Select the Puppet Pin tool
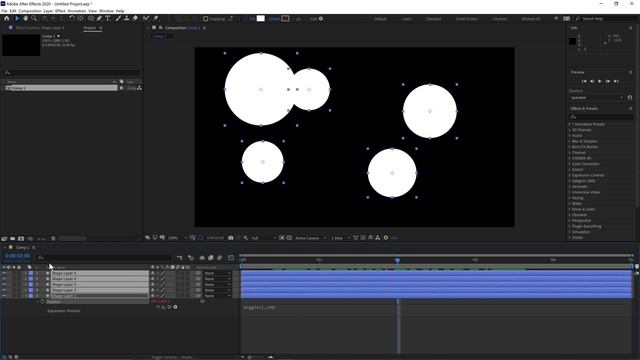Screen dimensions: 640x360 [156, 18]
